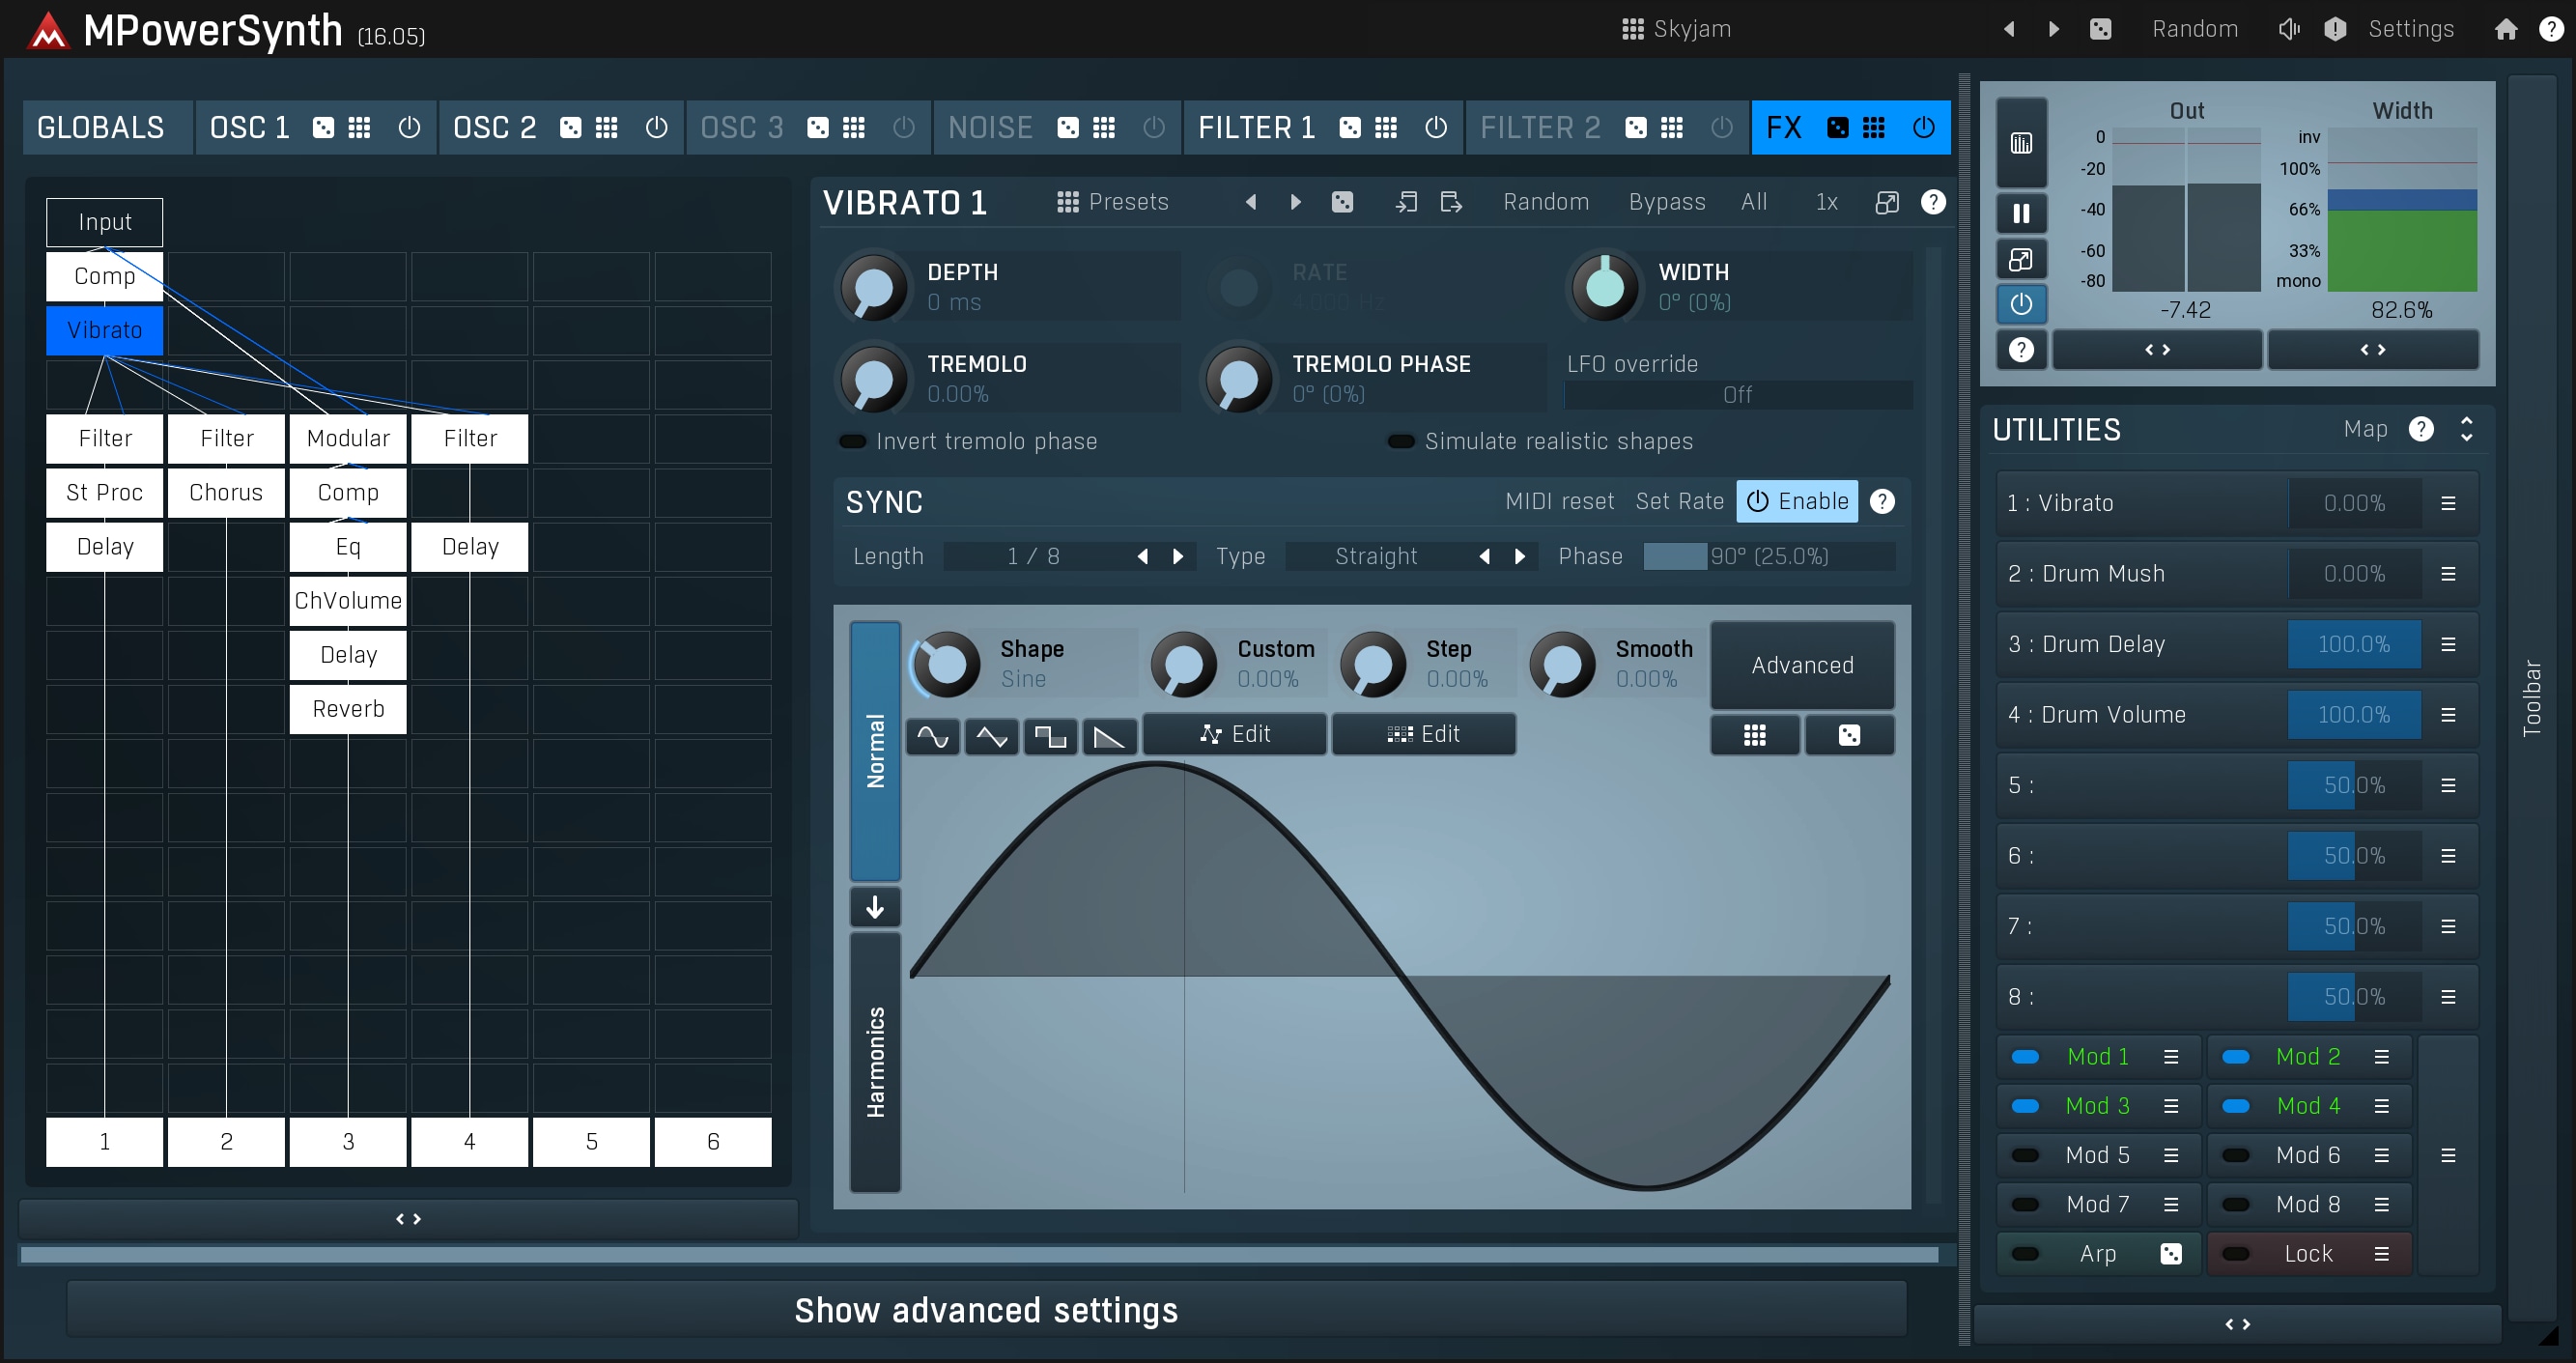Viewport: 2576px width, 1363px height.
Task: Open the Advanced shape settings
Action: [1802, 665]
